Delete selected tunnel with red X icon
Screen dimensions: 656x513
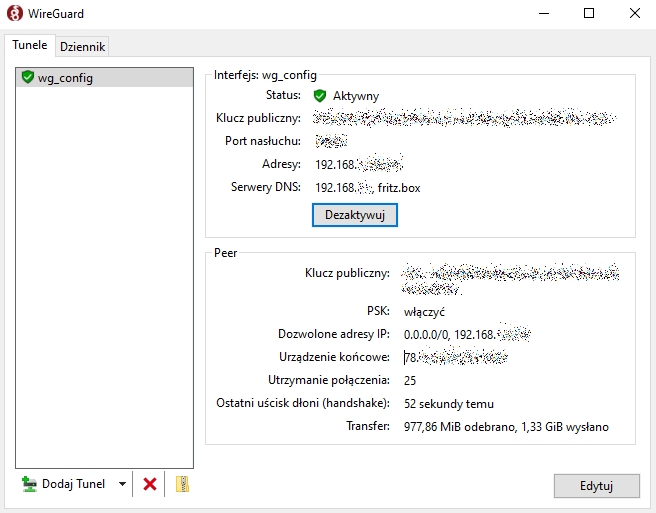(x=150, y=484)
